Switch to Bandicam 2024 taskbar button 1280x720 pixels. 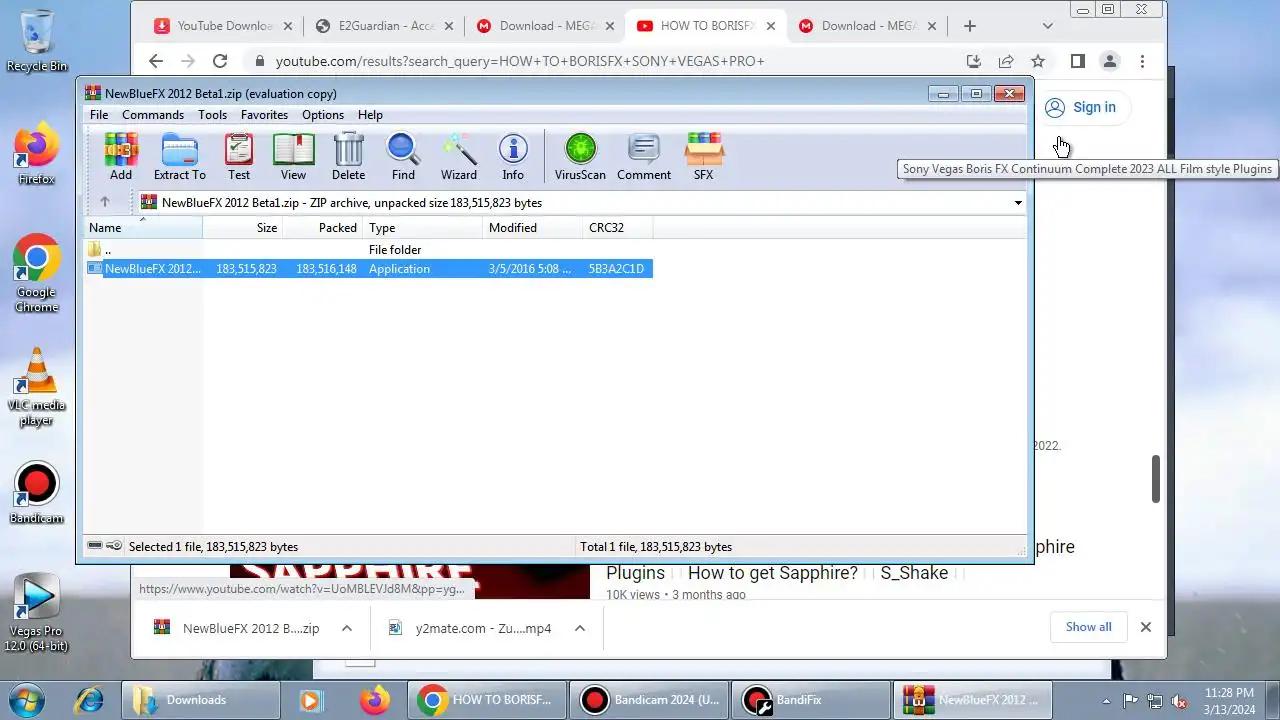coord(648,700)
